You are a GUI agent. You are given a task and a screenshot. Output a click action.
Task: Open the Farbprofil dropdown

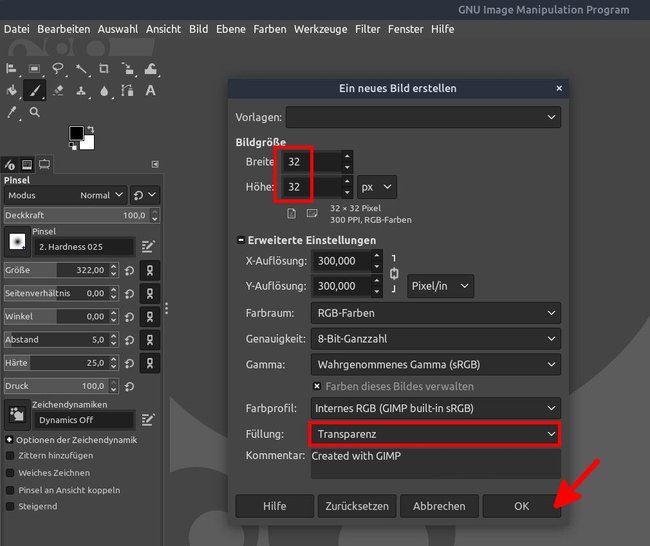pos(436,408)
